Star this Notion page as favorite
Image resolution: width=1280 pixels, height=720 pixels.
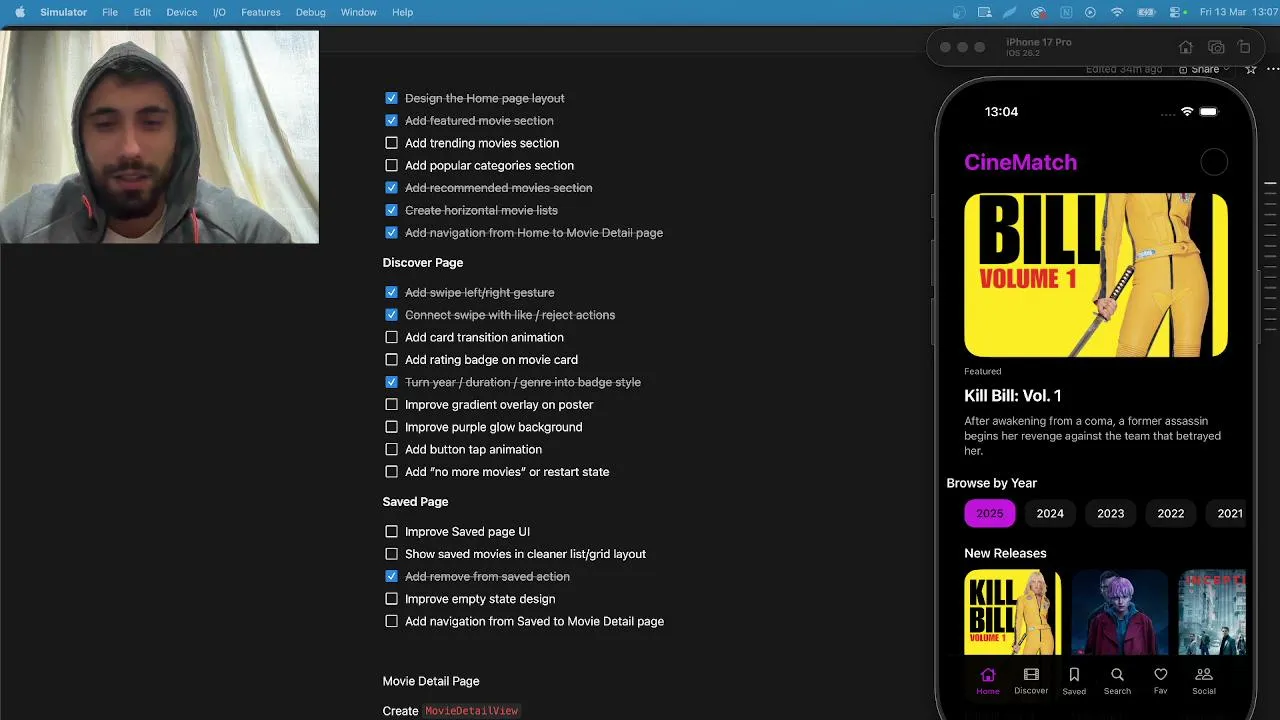1250,69
